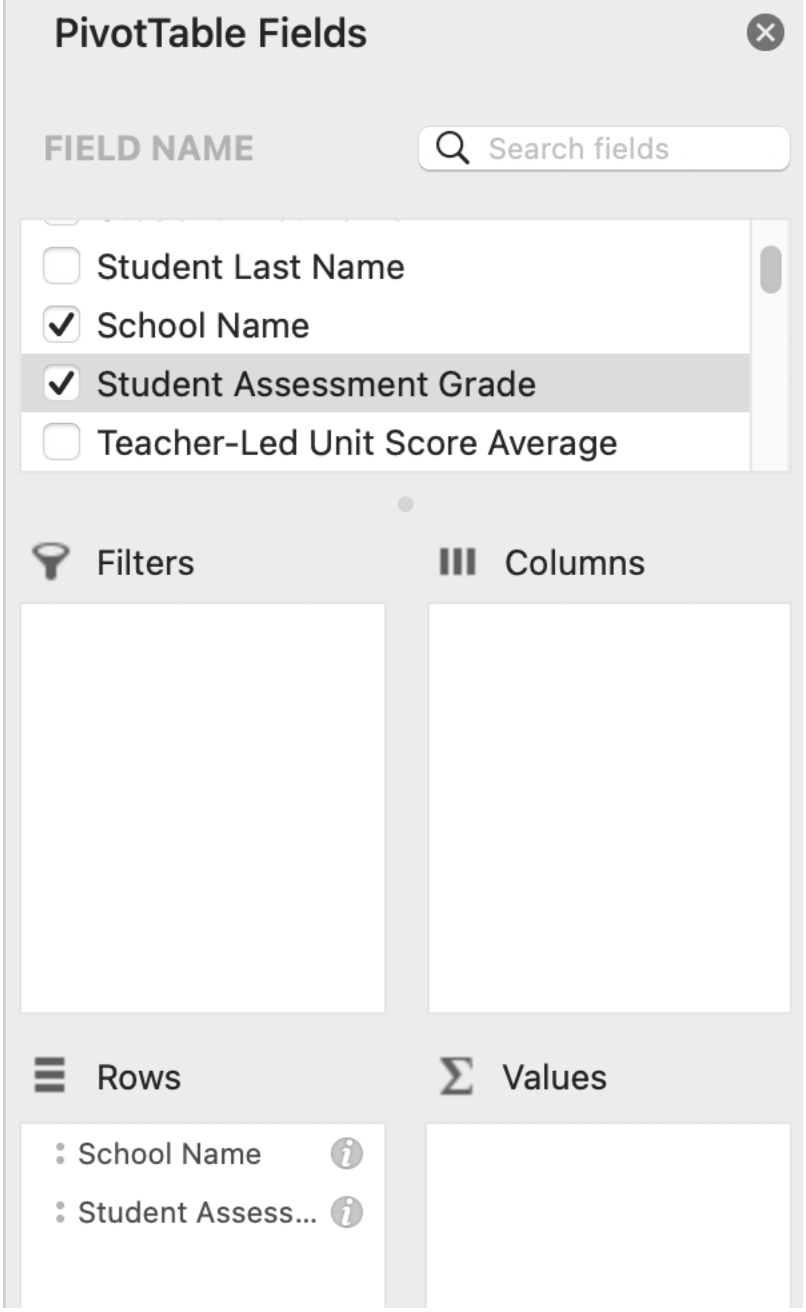Click the Values sigma icon
This screenshot has width=806, height=1312.
pos(456,1077)
